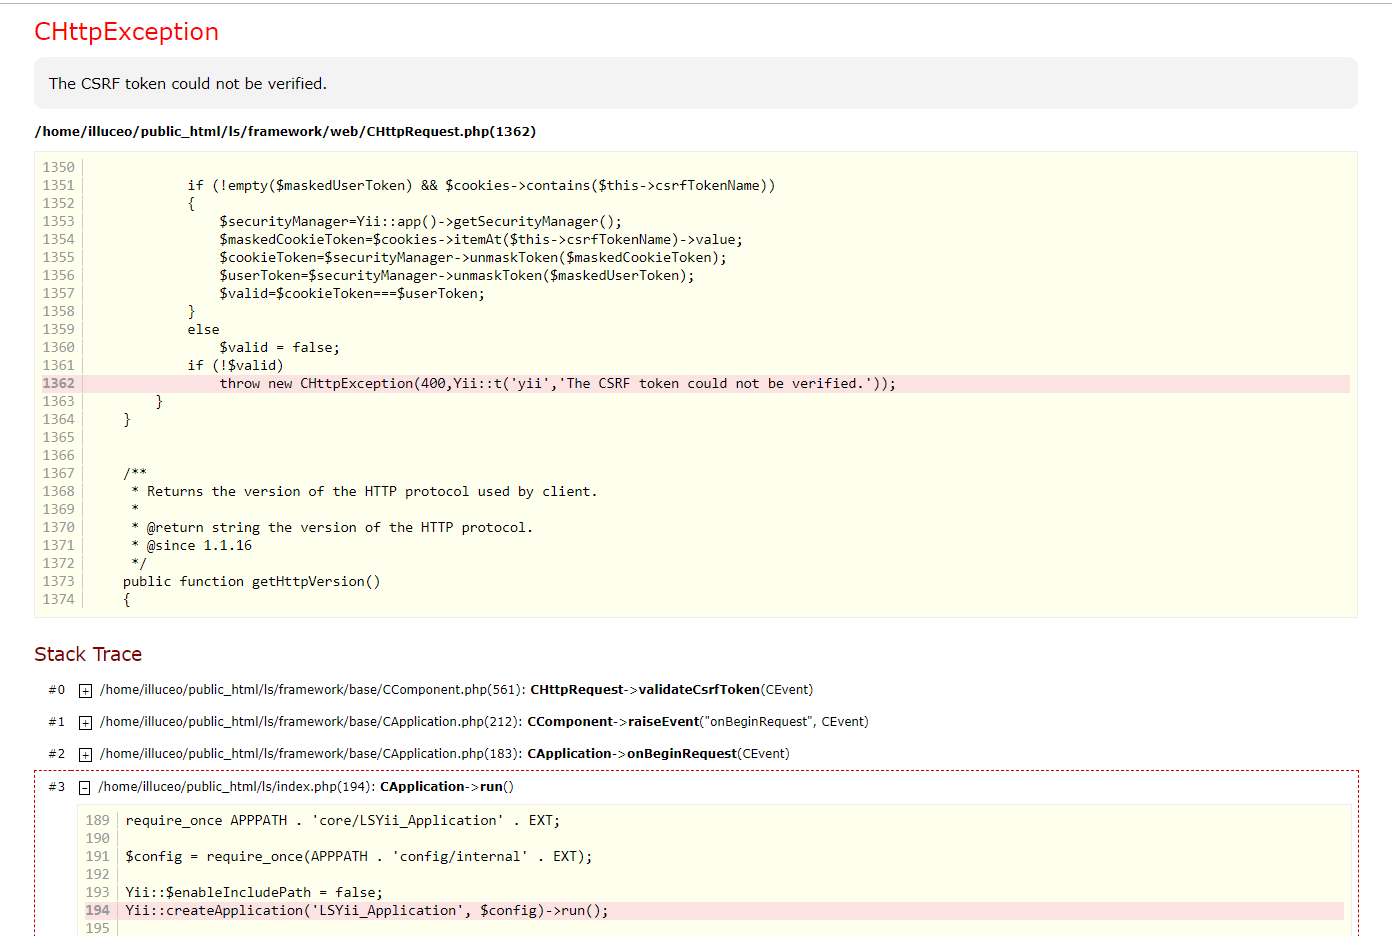Click the Stack Trace heading

tap(88, 654)
